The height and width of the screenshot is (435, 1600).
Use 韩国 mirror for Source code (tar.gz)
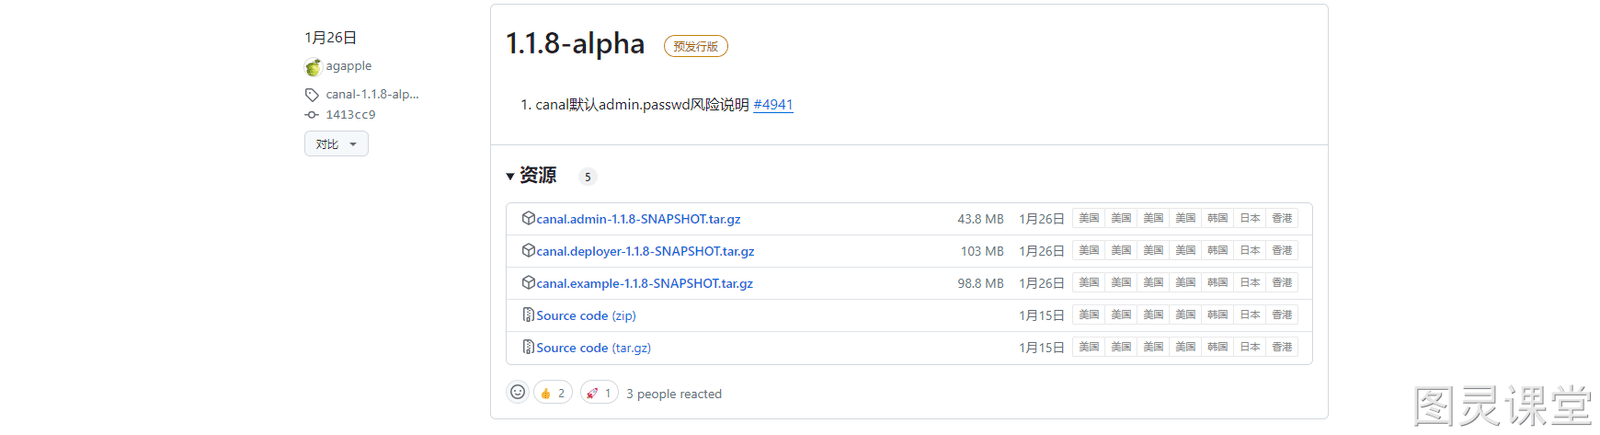click(x=1217, y=346)
